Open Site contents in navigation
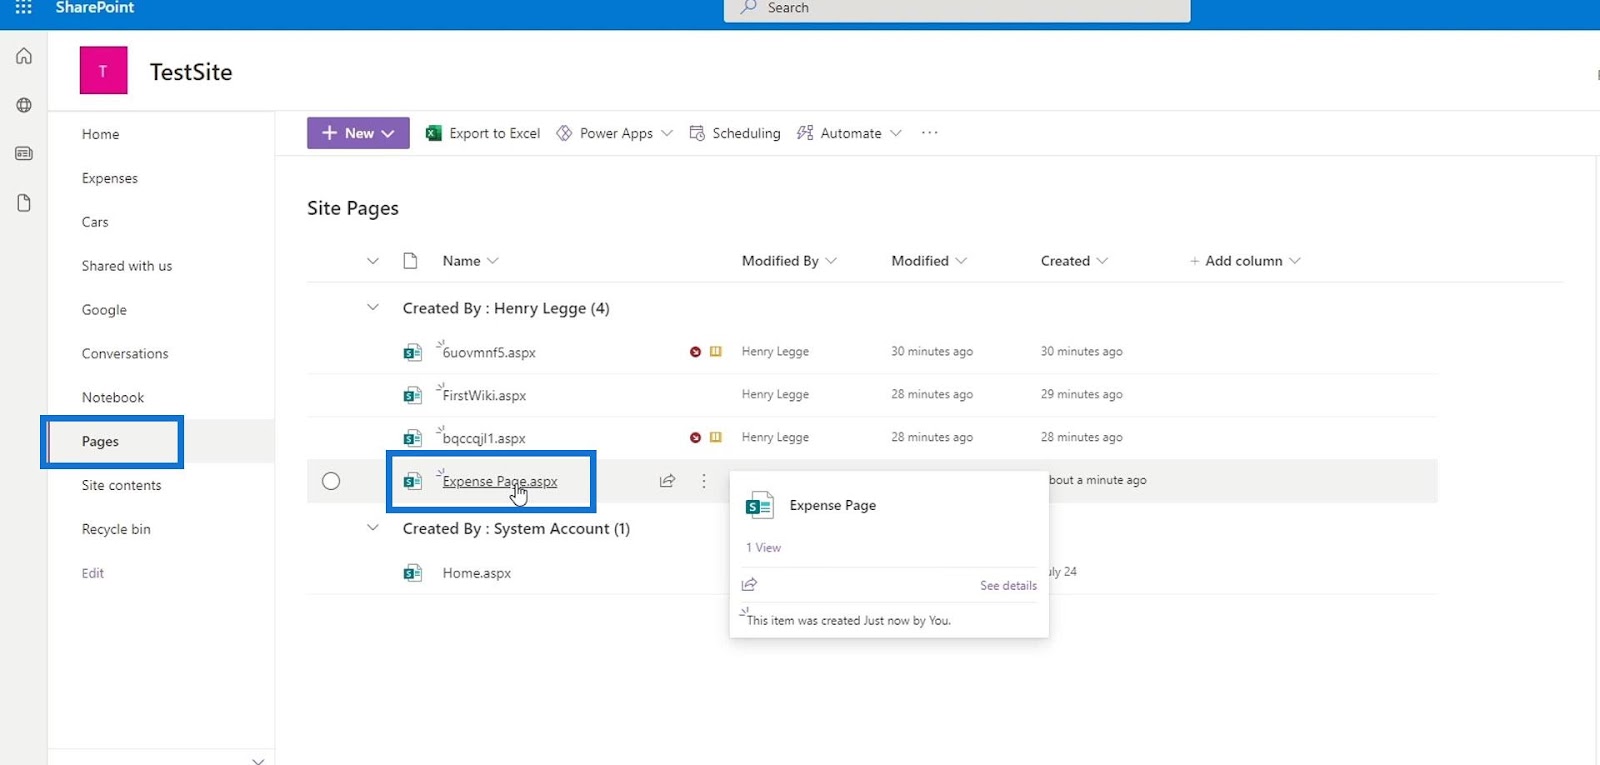Screen dimensions: 1600x765 coord(121,486)
